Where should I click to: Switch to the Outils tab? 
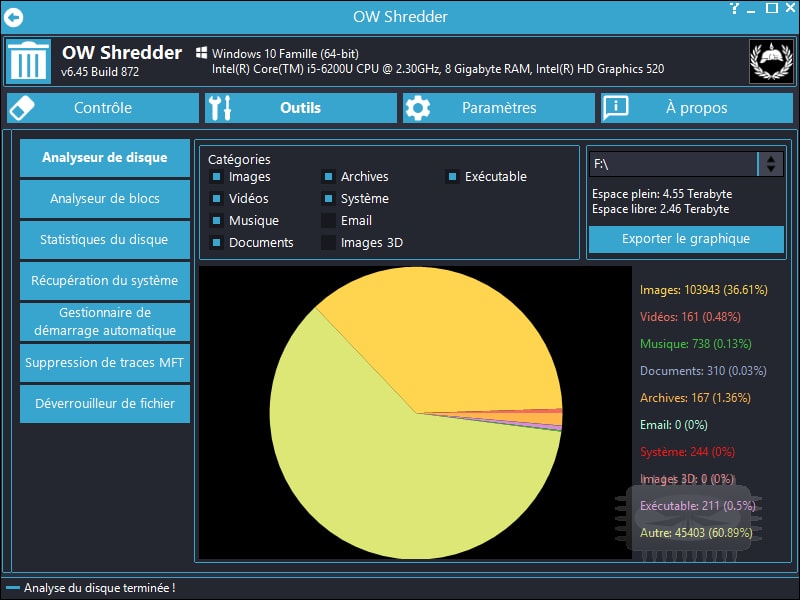pos(301,108)
